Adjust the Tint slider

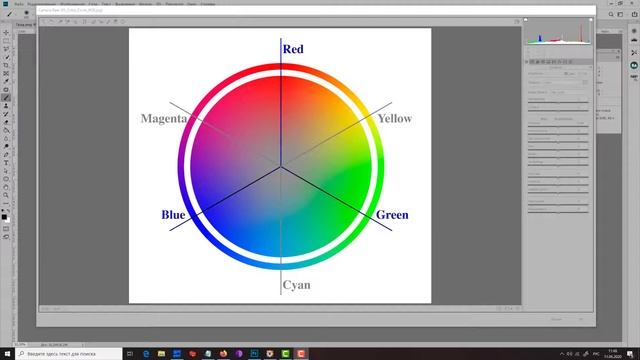click(558, 110)
